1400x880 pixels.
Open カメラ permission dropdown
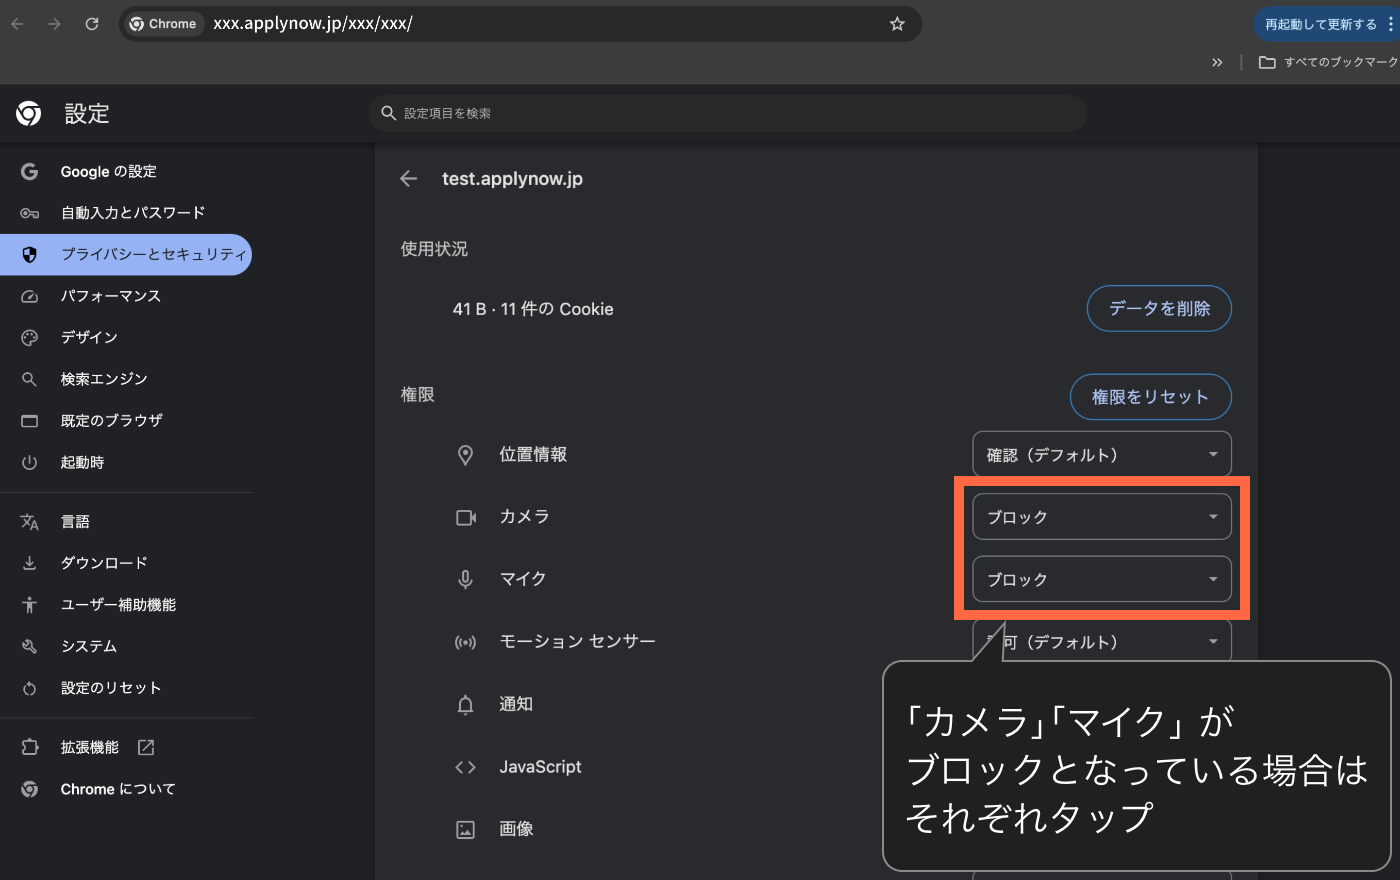click(1102, 517)
